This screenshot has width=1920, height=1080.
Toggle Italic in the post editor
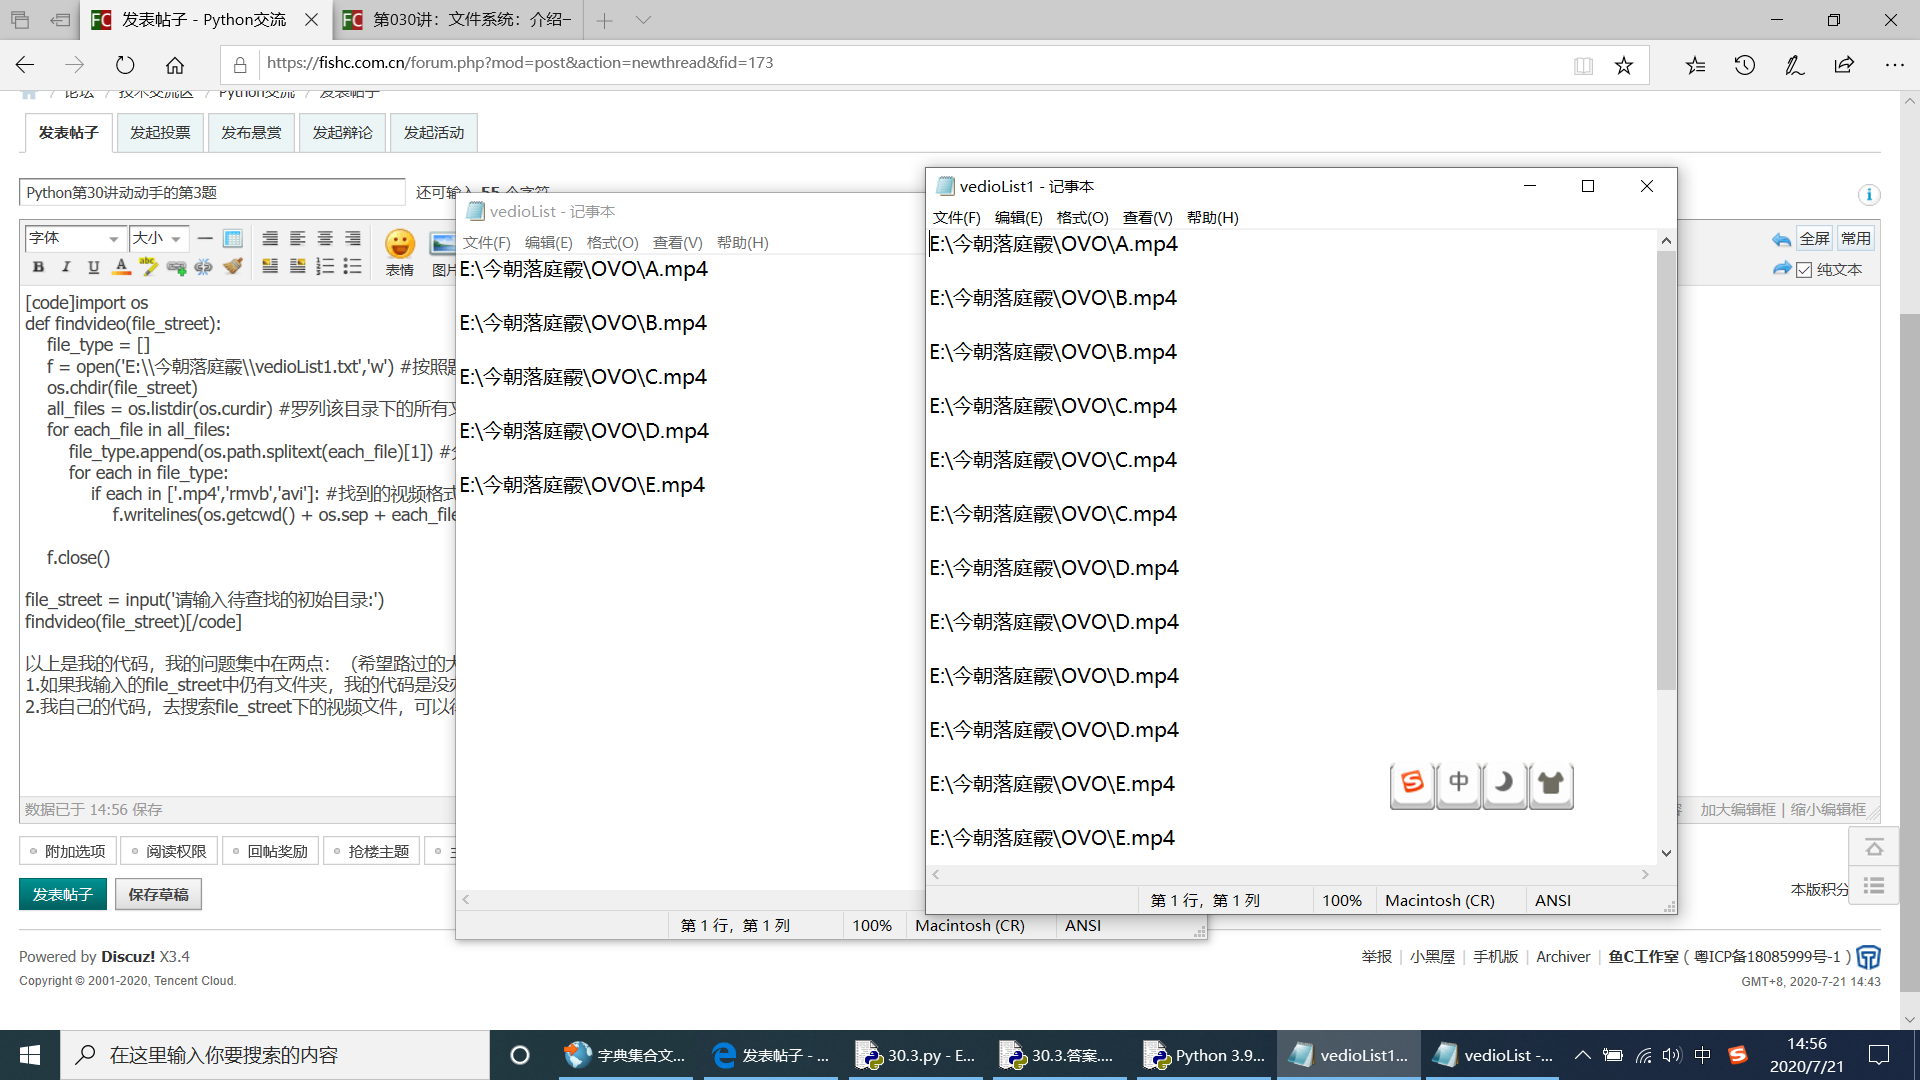tap(66, 266)
